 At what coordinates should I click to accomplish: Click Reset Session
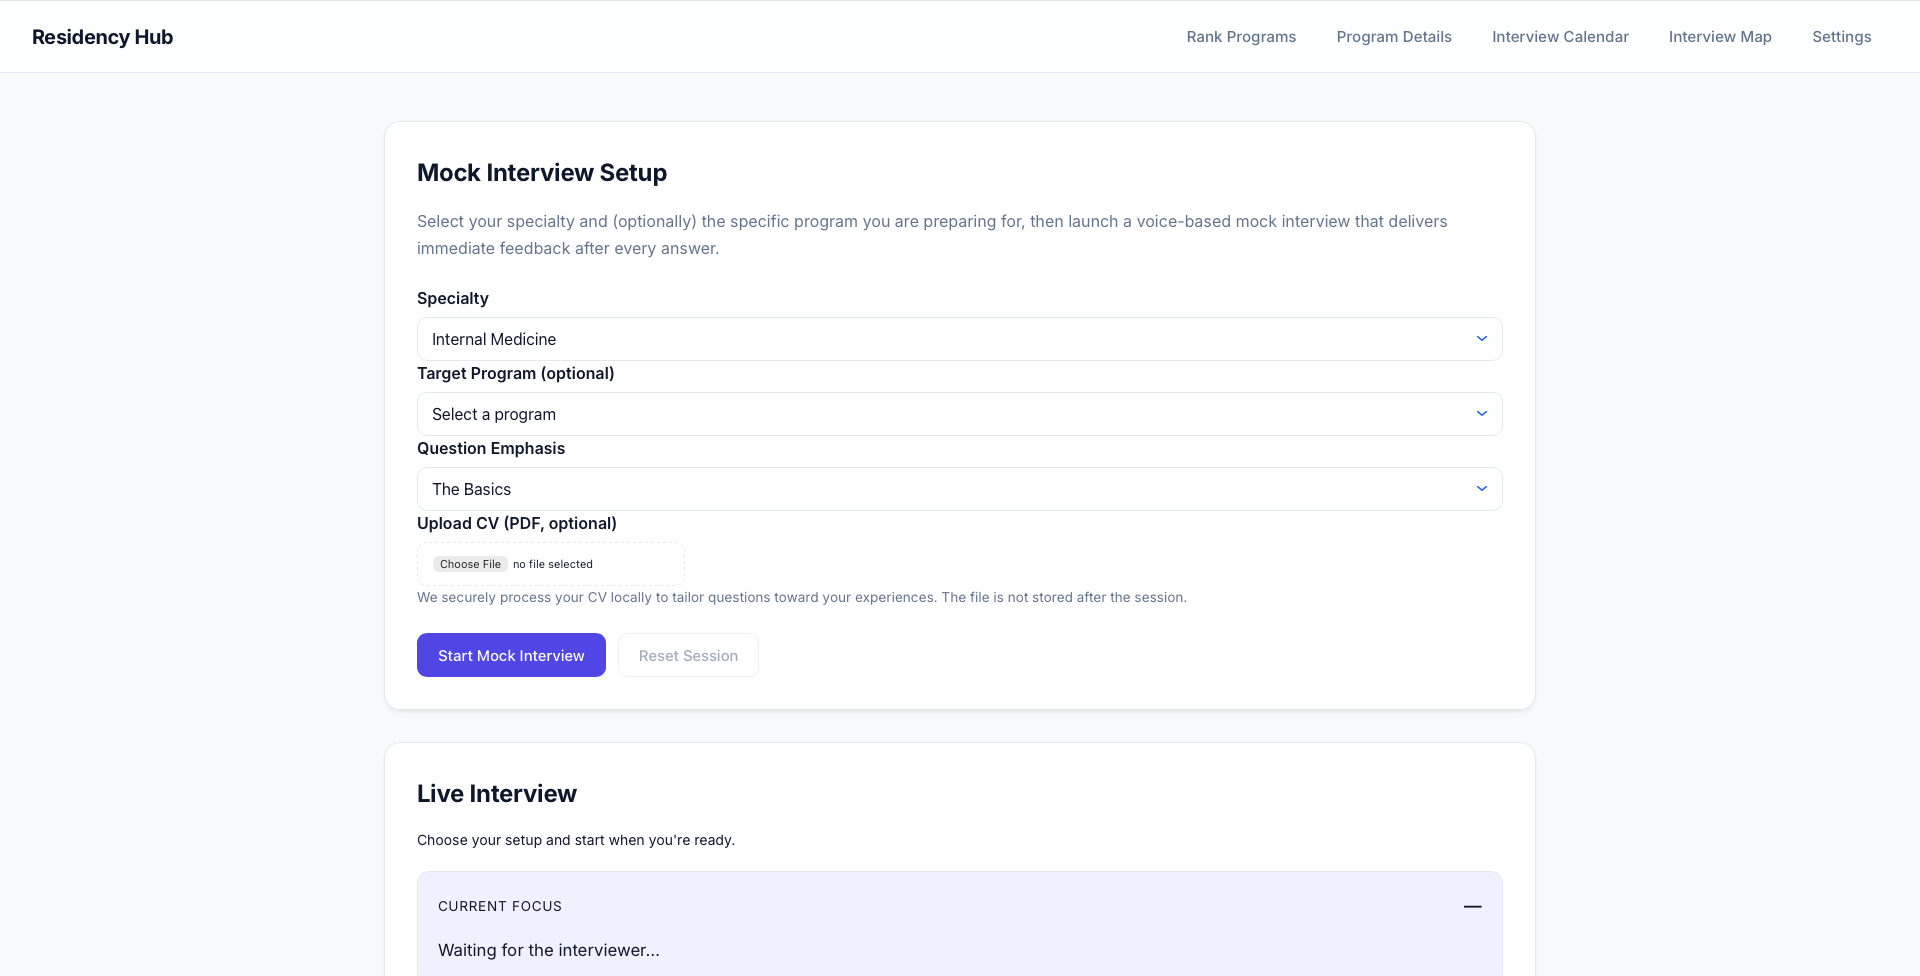click(688, 655)
